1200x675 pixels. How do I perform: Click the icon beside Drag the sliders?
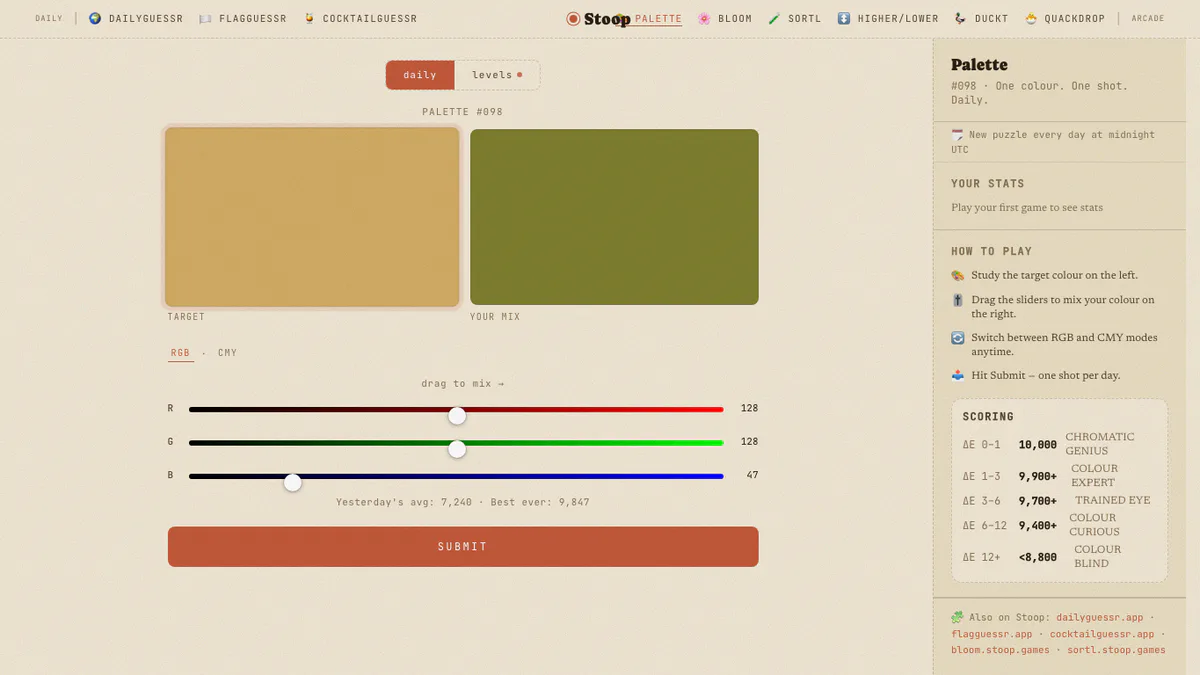click(x=958, y=300)
